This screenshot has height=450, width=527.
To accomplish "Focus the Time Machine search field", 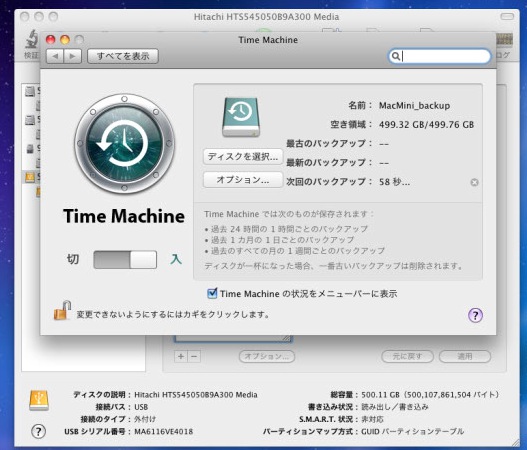I will 440,56.
